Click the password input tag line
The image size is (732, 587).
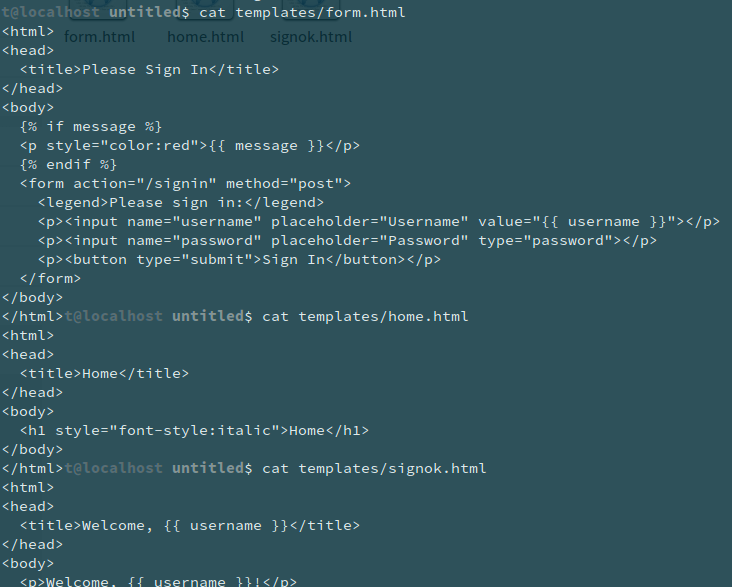pyautogui.click(x=347, y=241)
